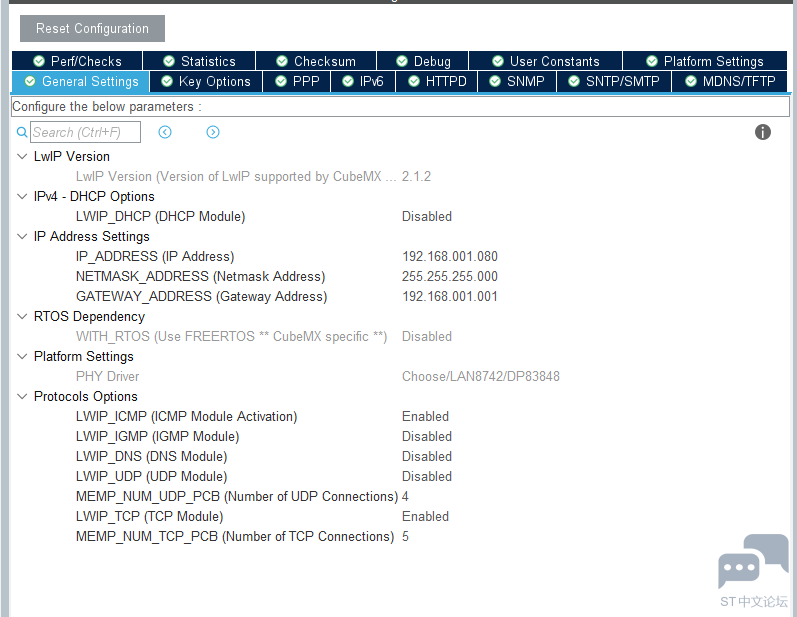Click the search magnifier icon

22,132
